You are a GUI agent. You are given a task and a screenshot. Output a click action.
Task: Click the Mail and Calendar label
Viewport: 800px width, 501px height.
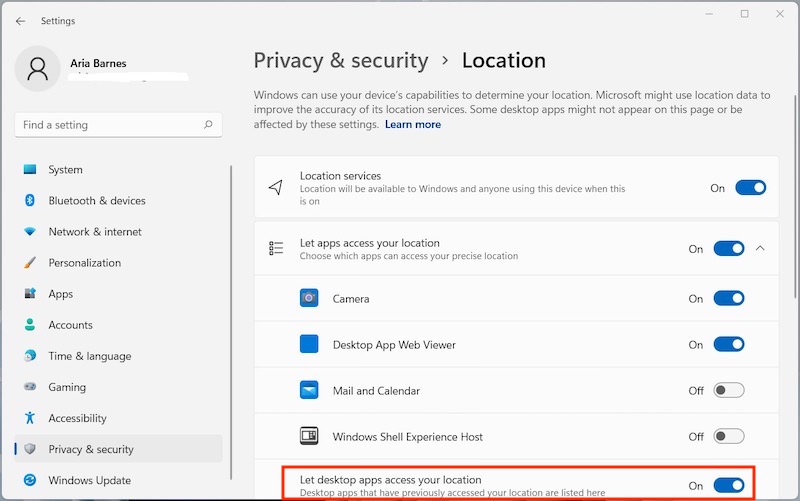click(x=377, y=391)
